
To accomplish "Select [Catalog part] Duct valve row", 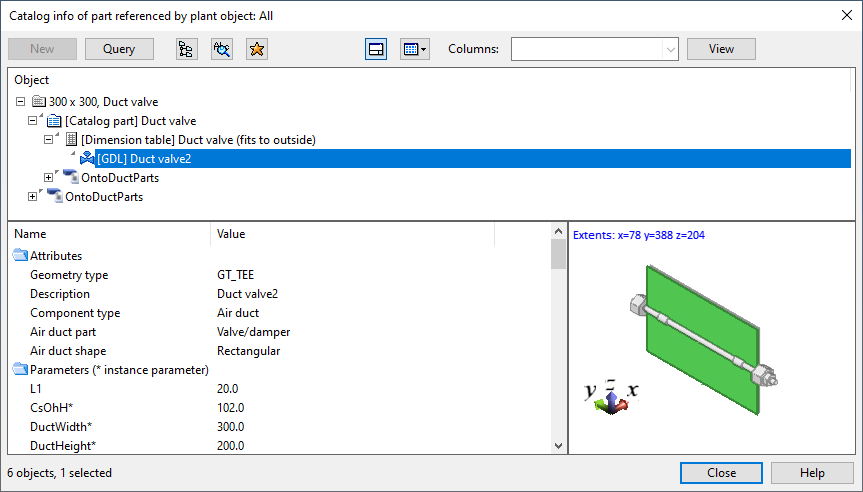I will [130, 121].
